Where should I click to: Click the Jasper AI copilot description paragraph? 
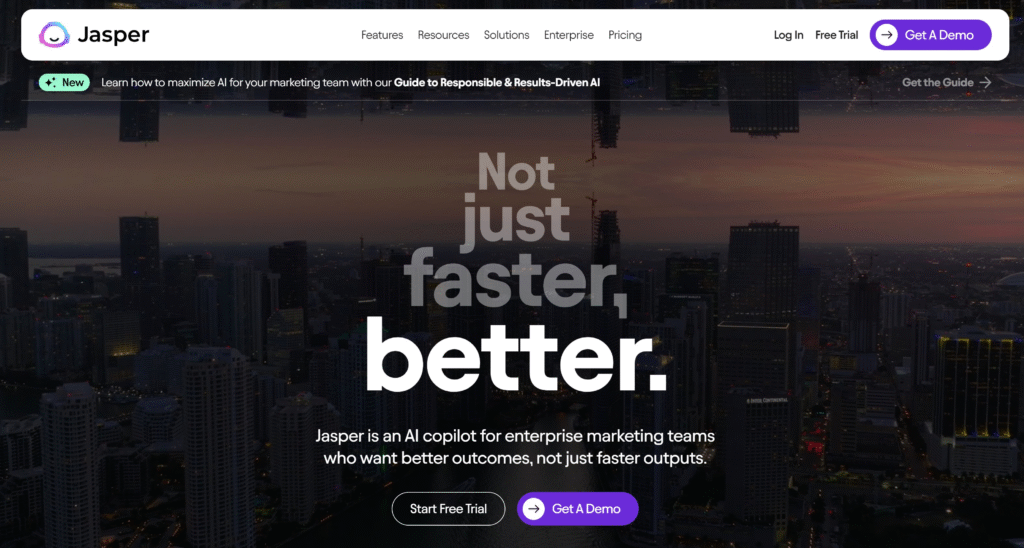tap(515, 447)
